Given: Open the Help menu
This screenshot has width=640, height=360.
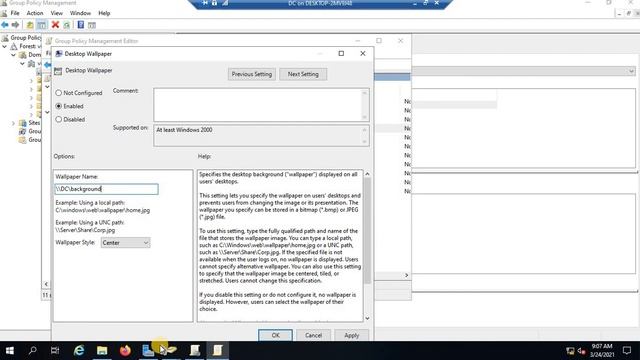Looking at the screenshot, I should [x=104, y=13].
